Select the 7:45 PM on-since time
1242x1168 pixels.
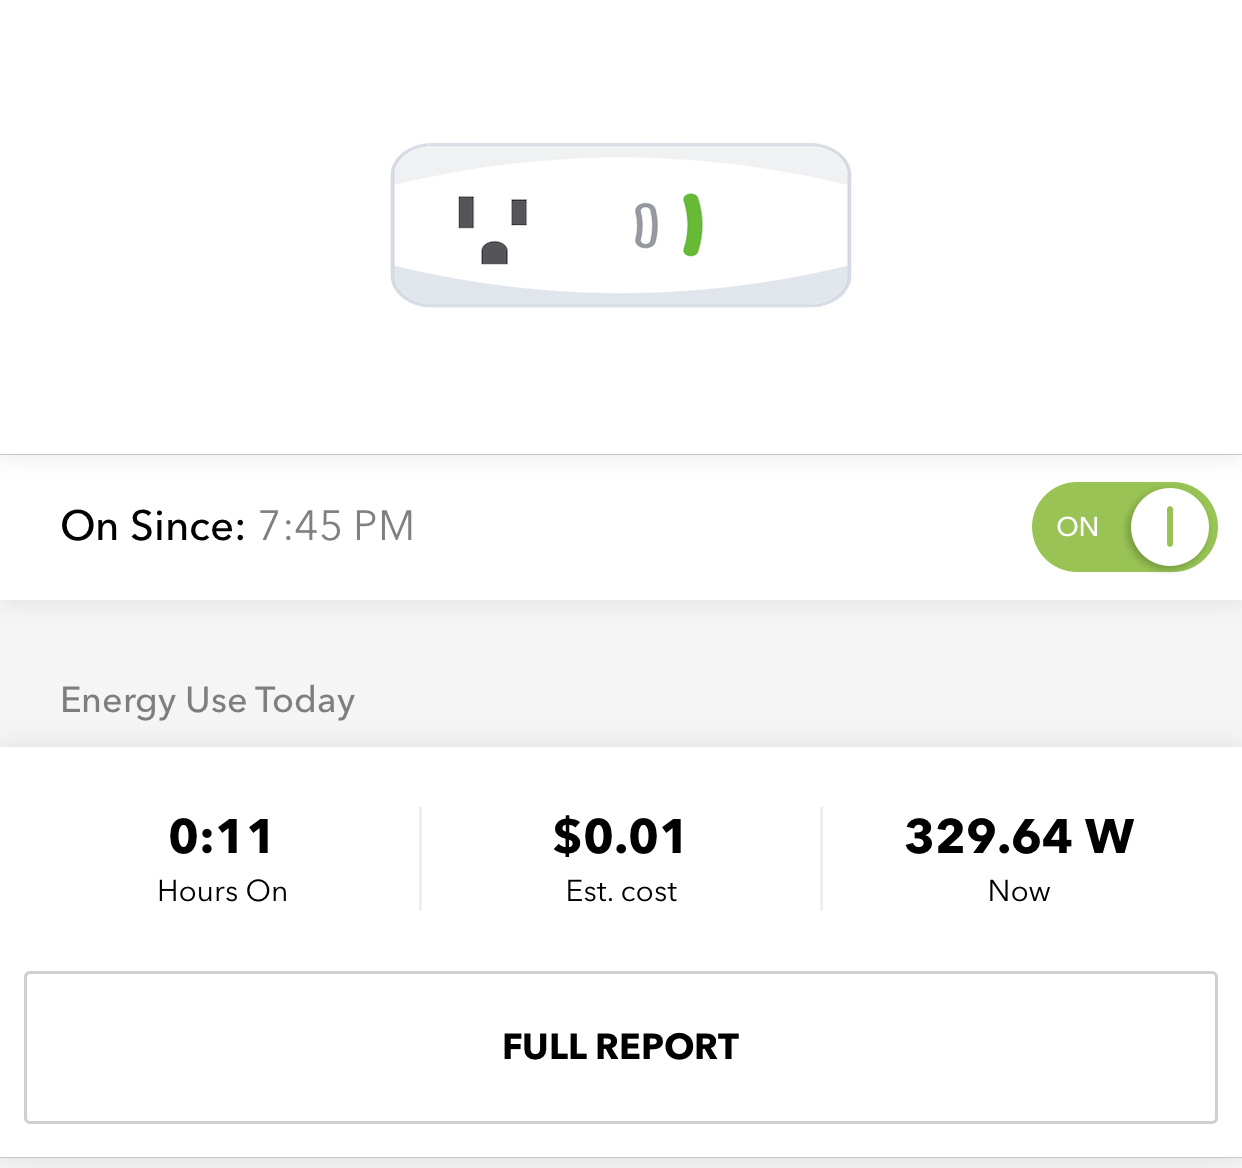pyautogui.click(x=336, y=526)
